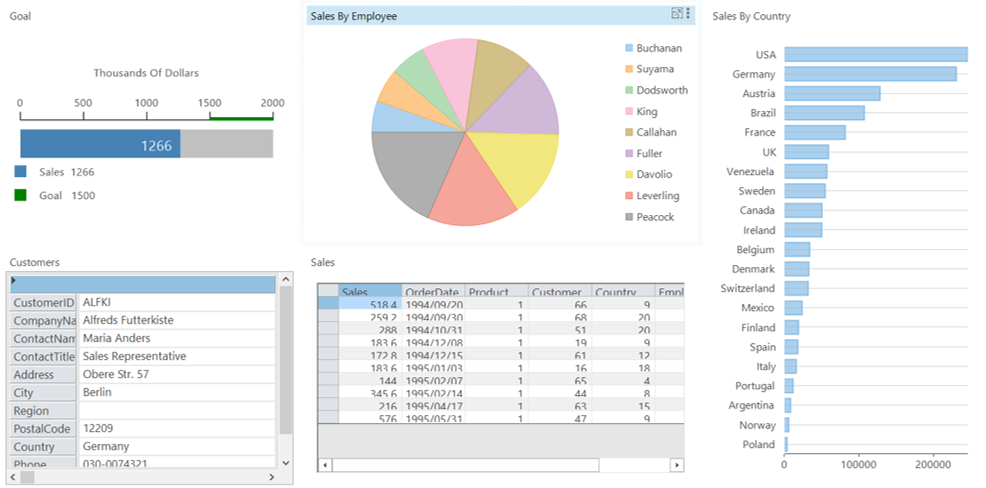
Task: Click the Sales grid horizontal scrollbar thumb
Action: click(465, 465)
